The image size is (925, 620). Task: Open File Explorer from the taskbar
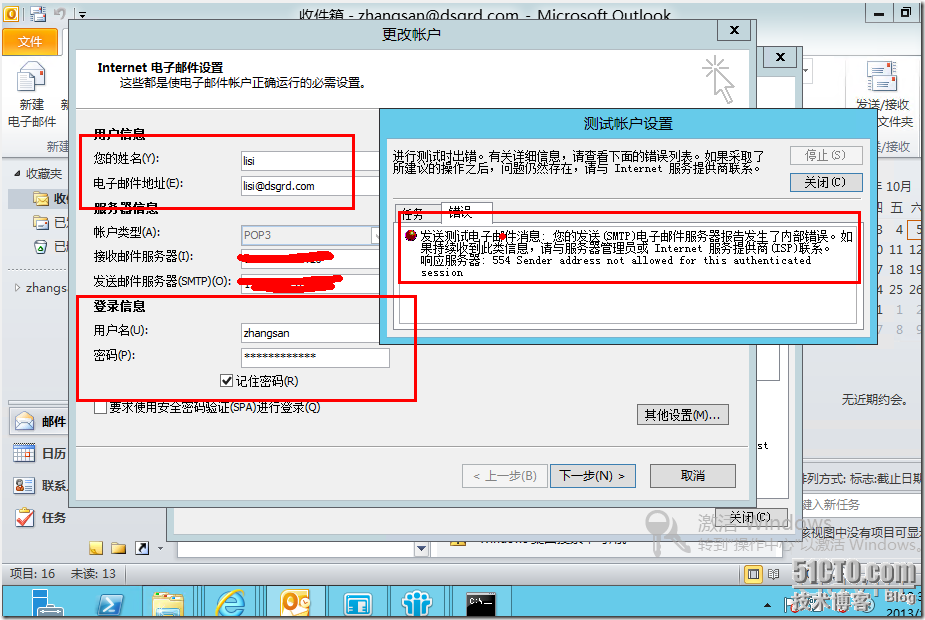click(x=168, y=605)
